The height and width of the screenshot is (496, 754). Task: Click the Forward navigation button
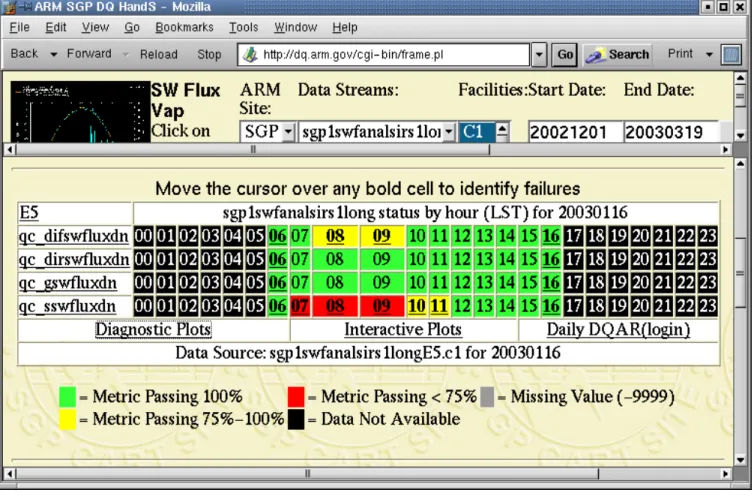pyautogui.click(x=89, y=53)
